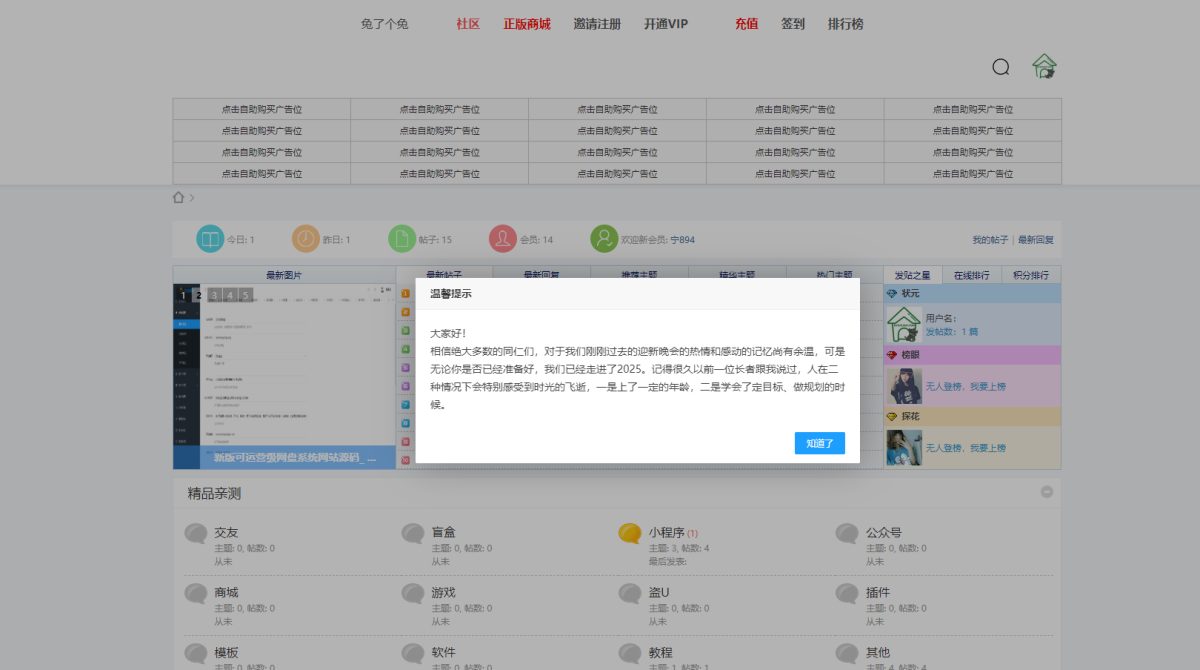Click the 兔了个兔 site title

coord(385,24)
